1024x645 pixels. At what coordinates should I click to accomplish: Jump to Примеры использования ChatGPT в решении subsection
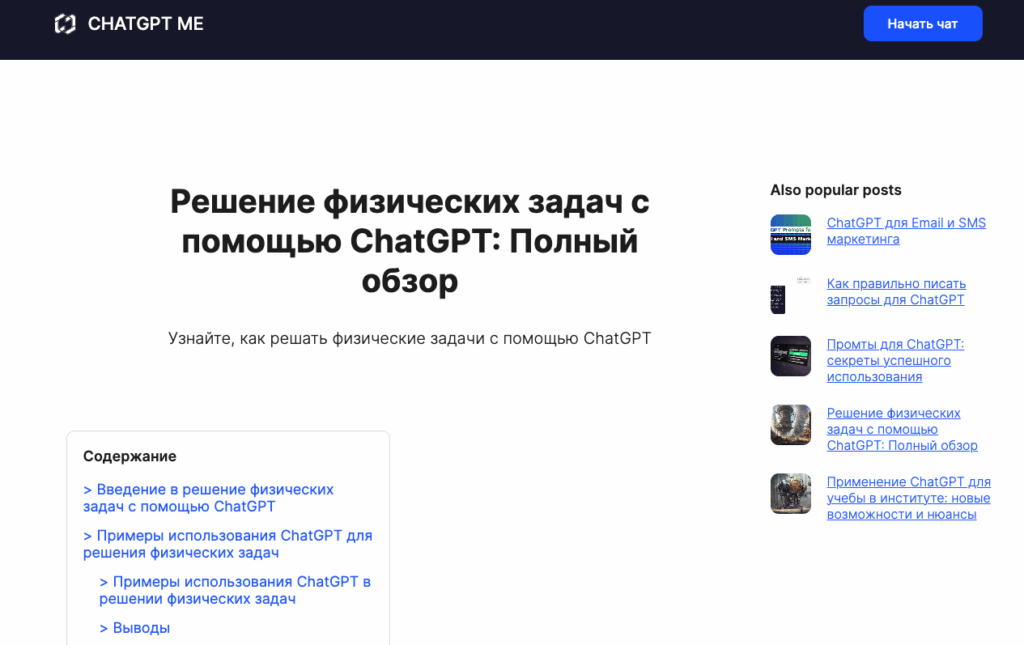tap(235, 590)
